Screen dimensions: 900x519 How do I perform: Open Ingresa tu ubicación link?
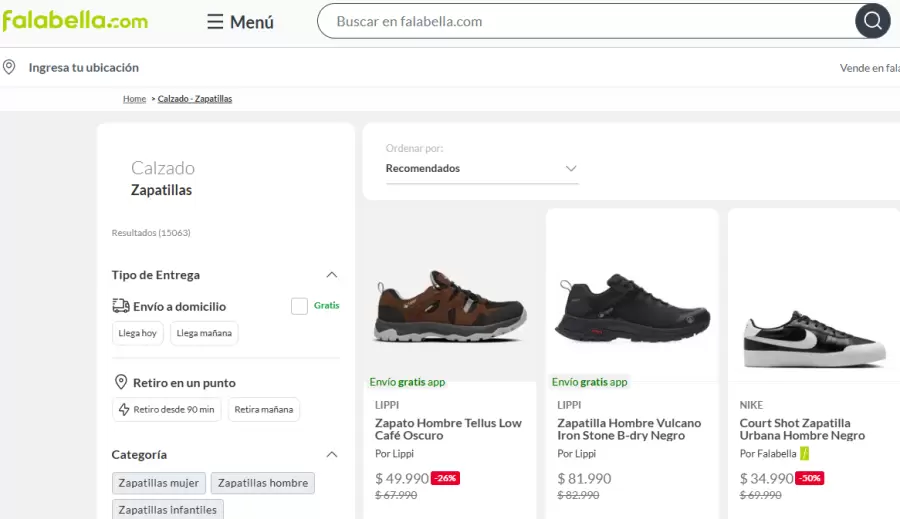point(83,68)
